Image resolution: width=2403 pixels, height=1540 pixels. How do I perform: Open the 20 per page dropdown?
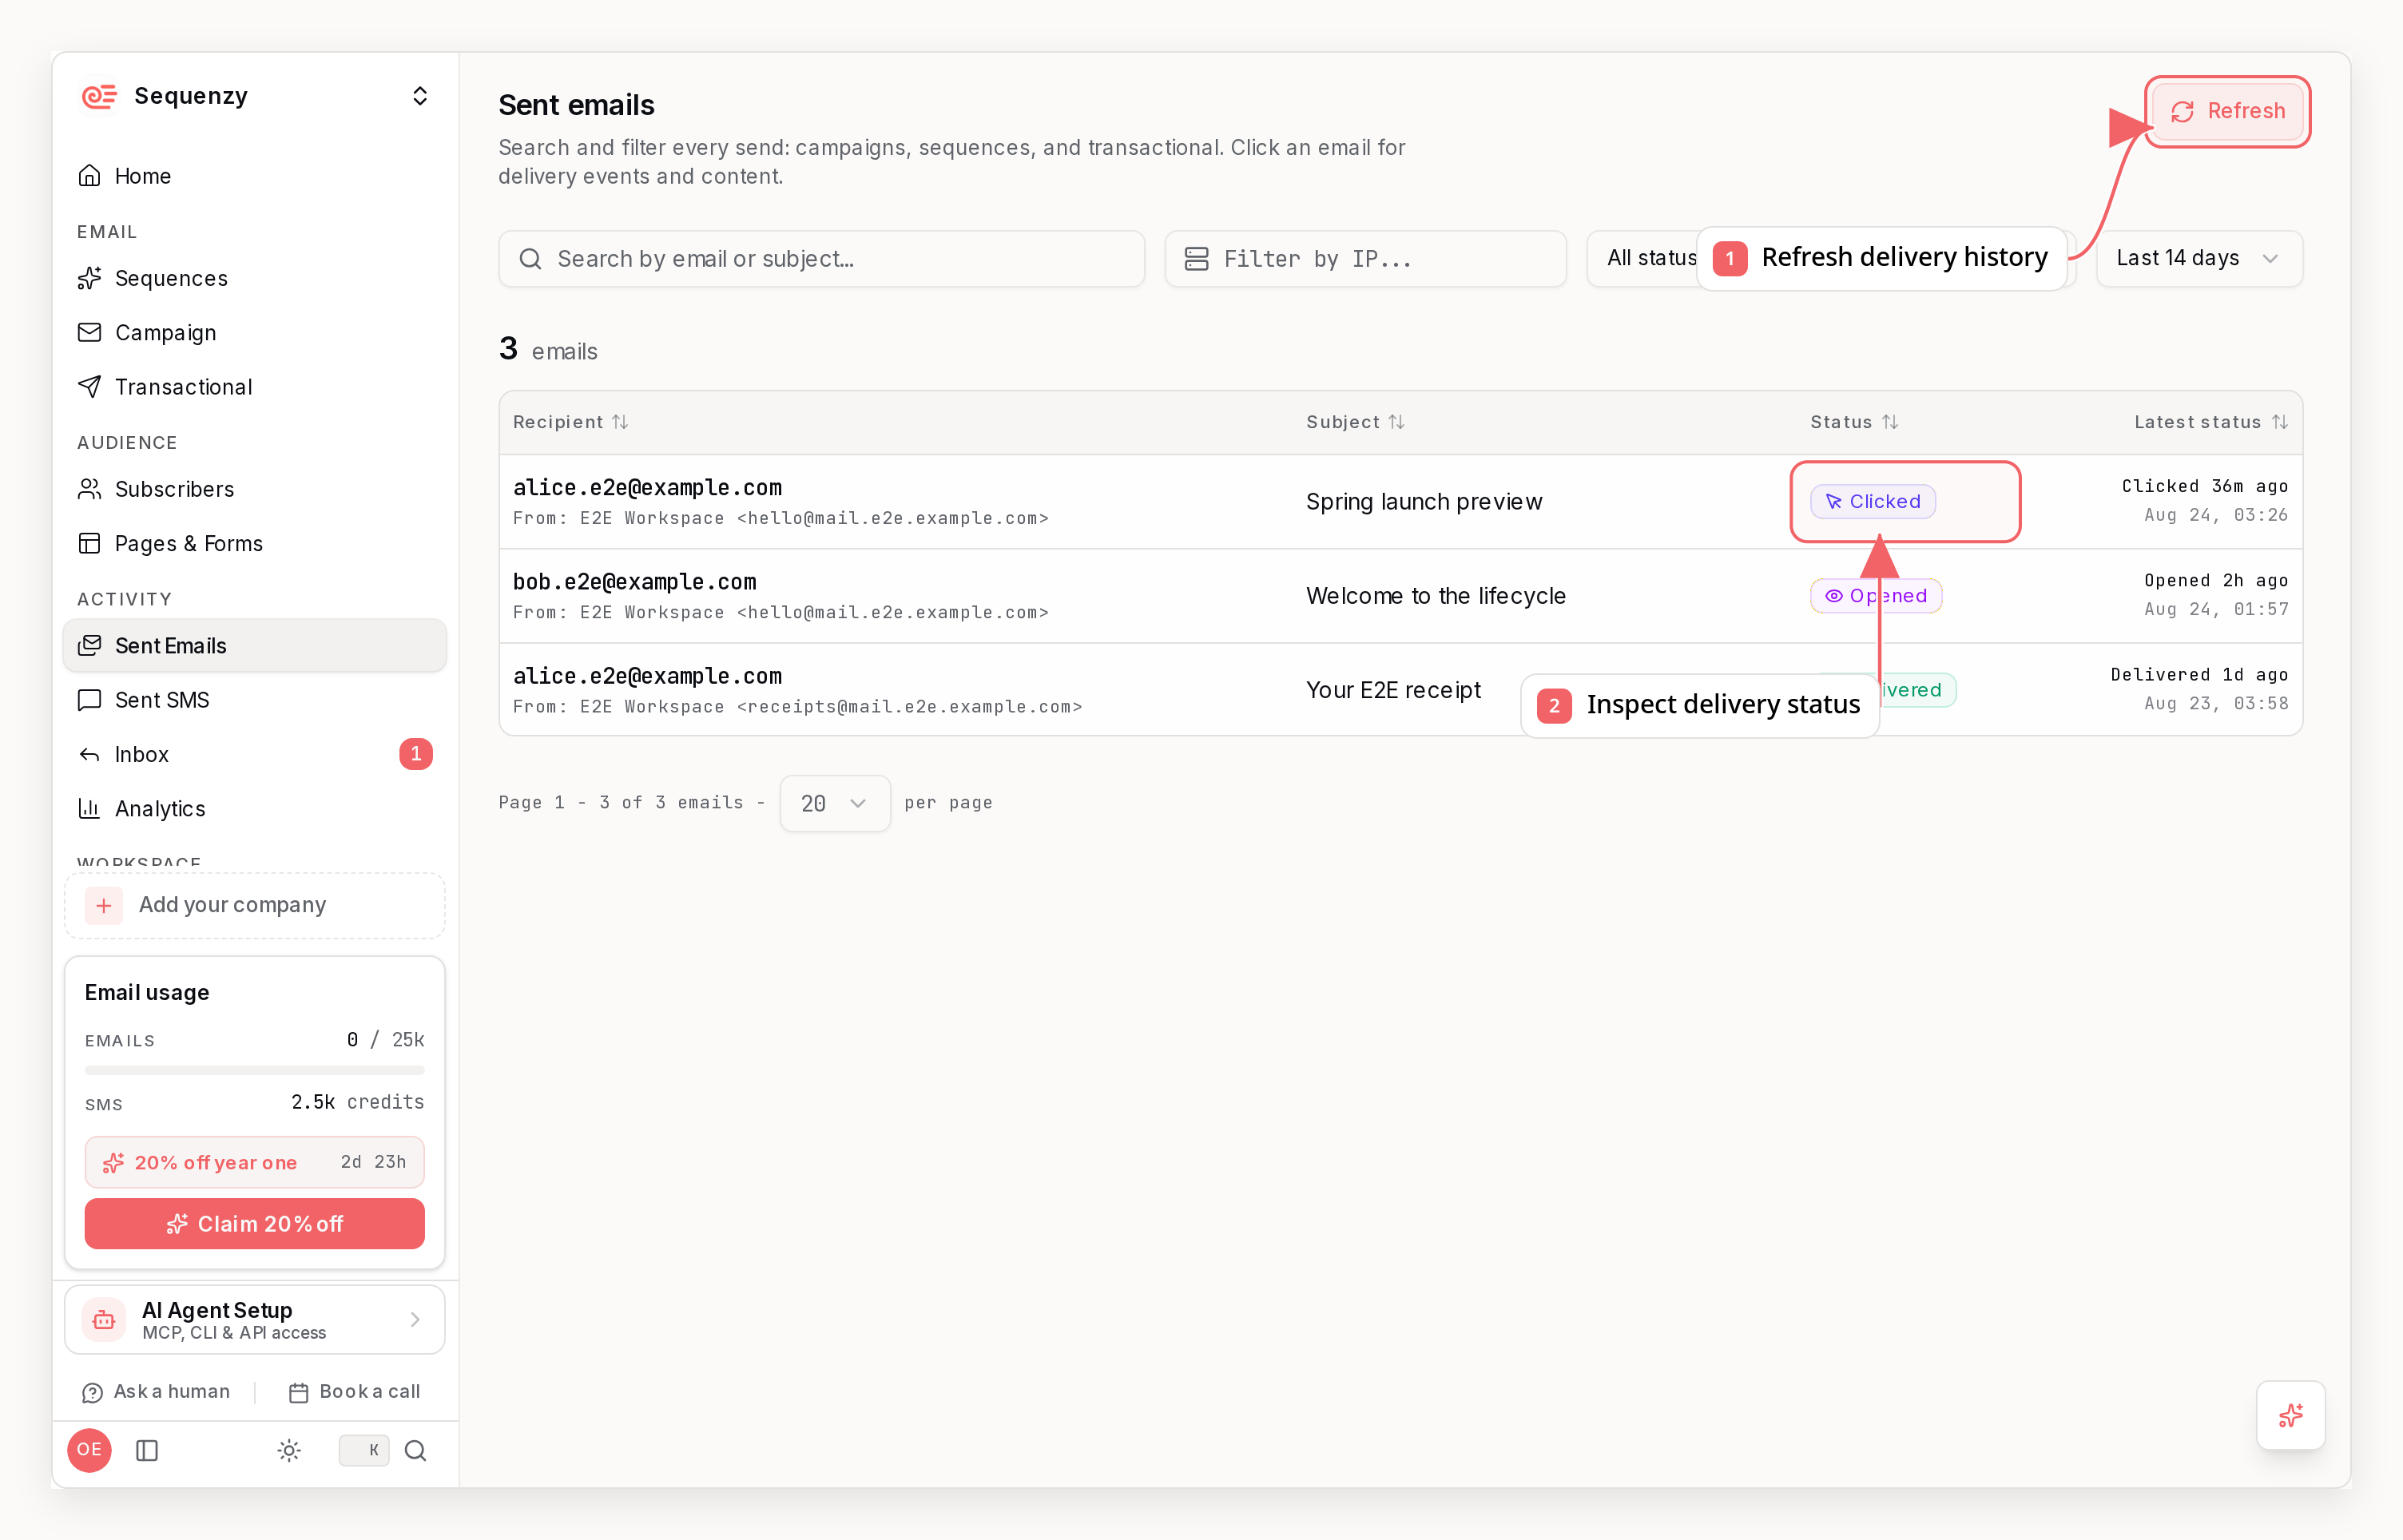point(835,803)
